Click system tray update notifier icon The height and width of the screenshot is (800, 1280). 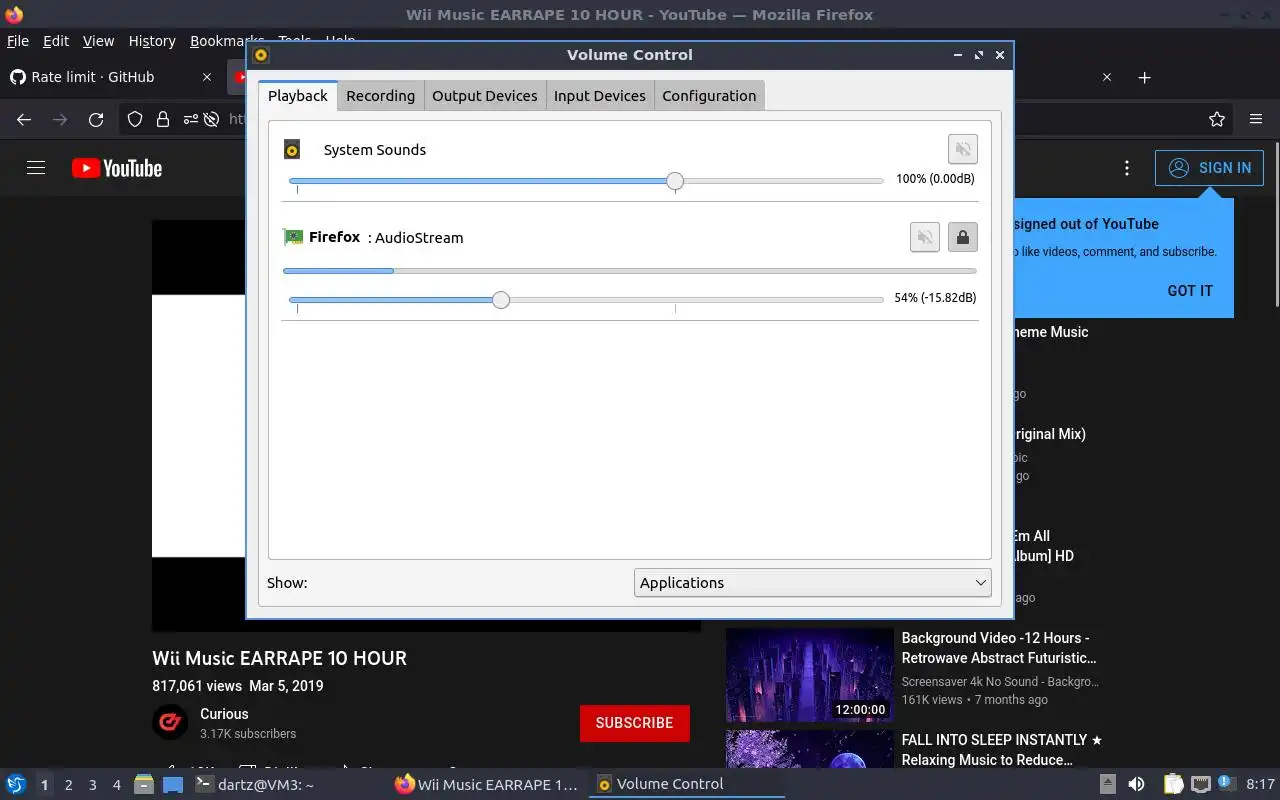1226,784
